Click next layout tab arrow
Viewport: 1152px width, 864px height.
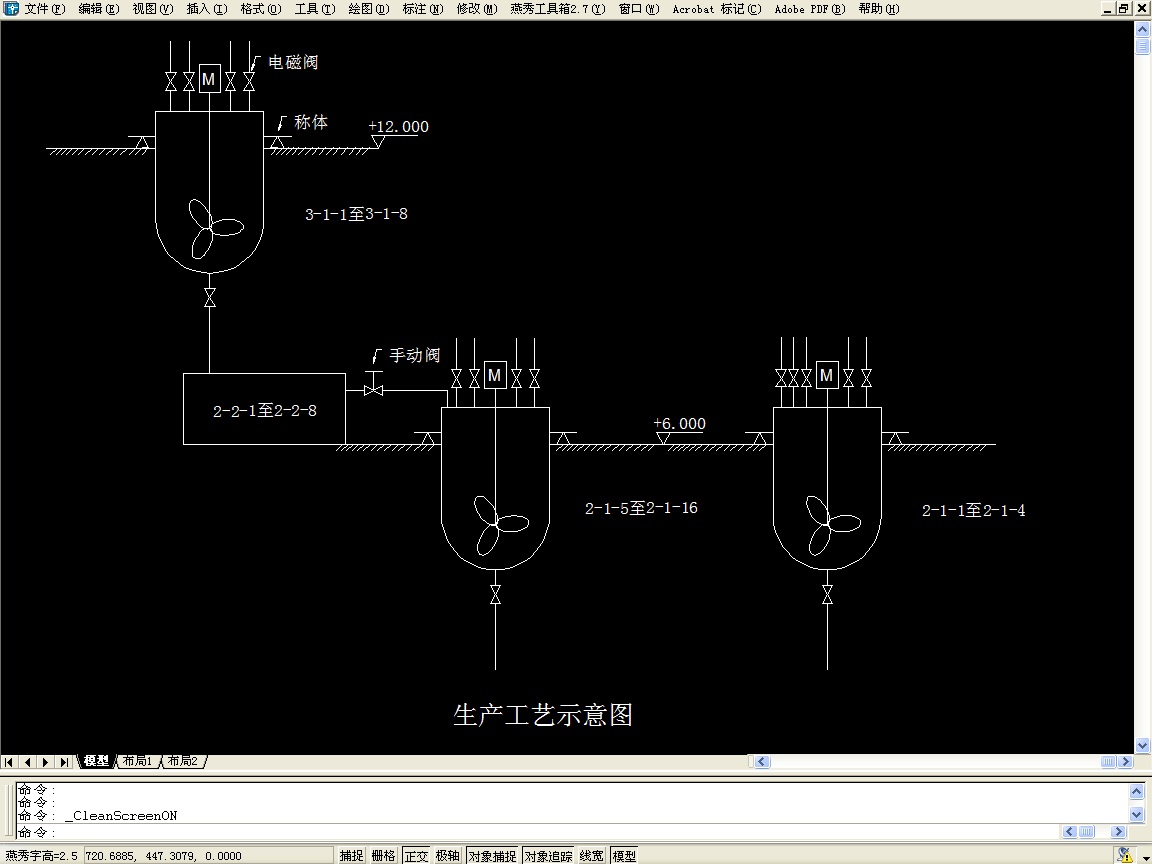[x=46, y=762]
